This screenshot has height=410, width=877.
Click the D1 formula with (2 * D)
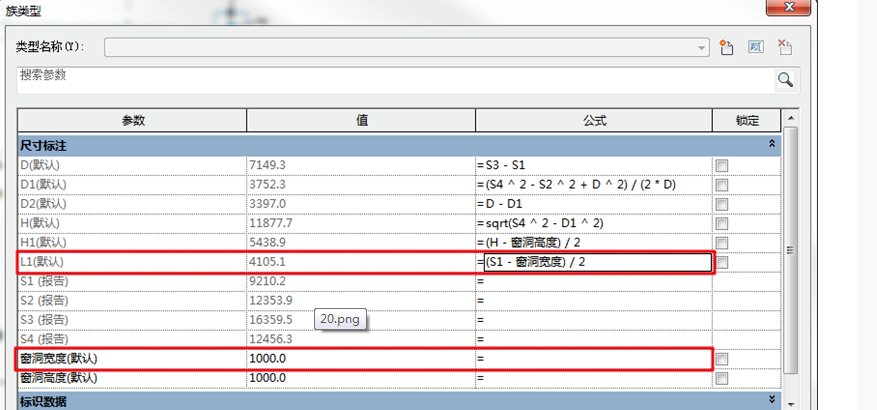[577, 185]
